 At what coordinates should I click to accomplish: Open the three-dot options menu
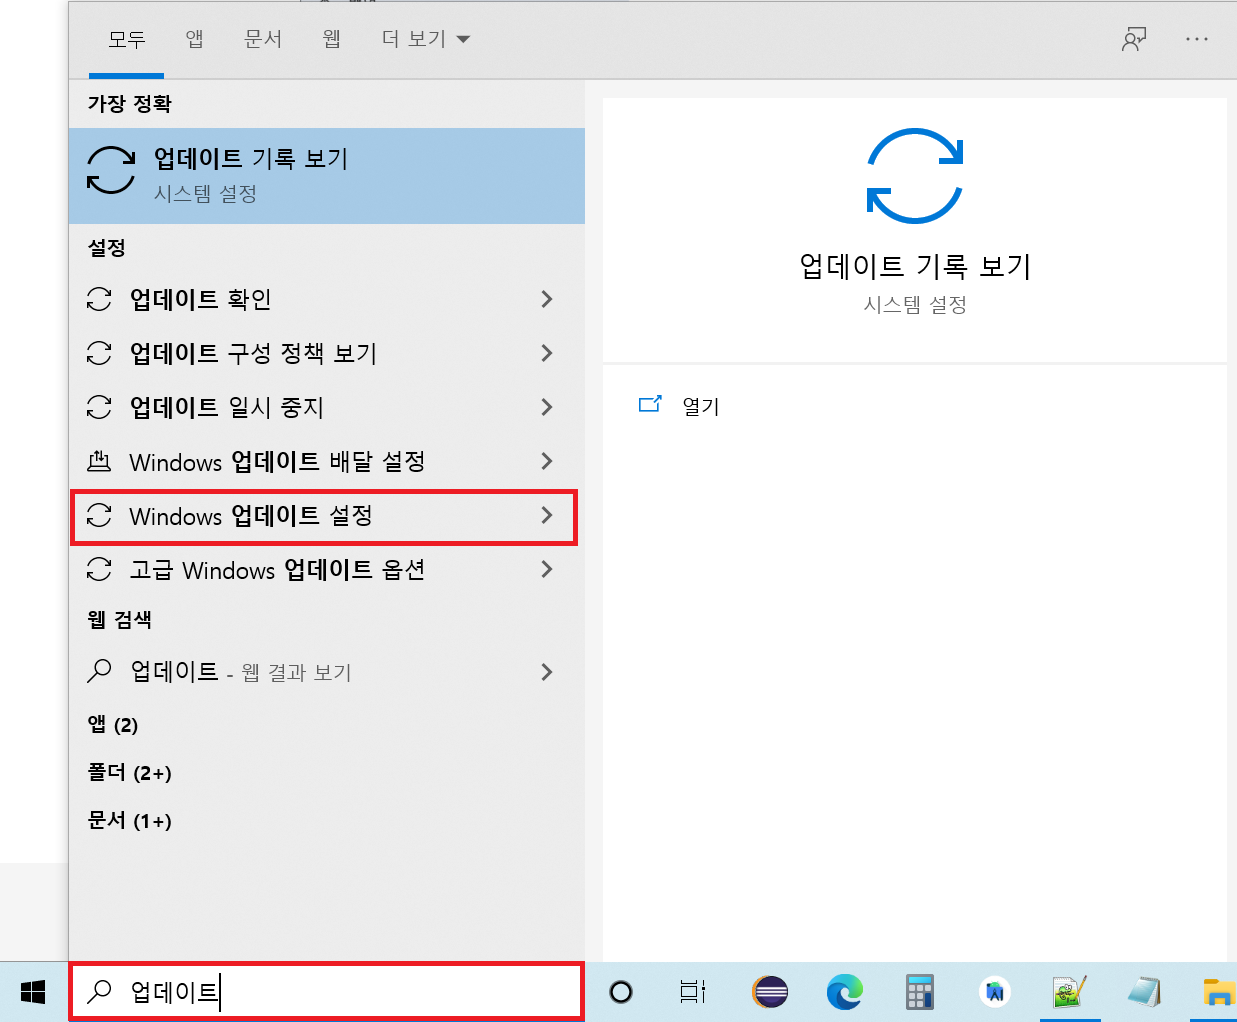tap(1196, 39)
